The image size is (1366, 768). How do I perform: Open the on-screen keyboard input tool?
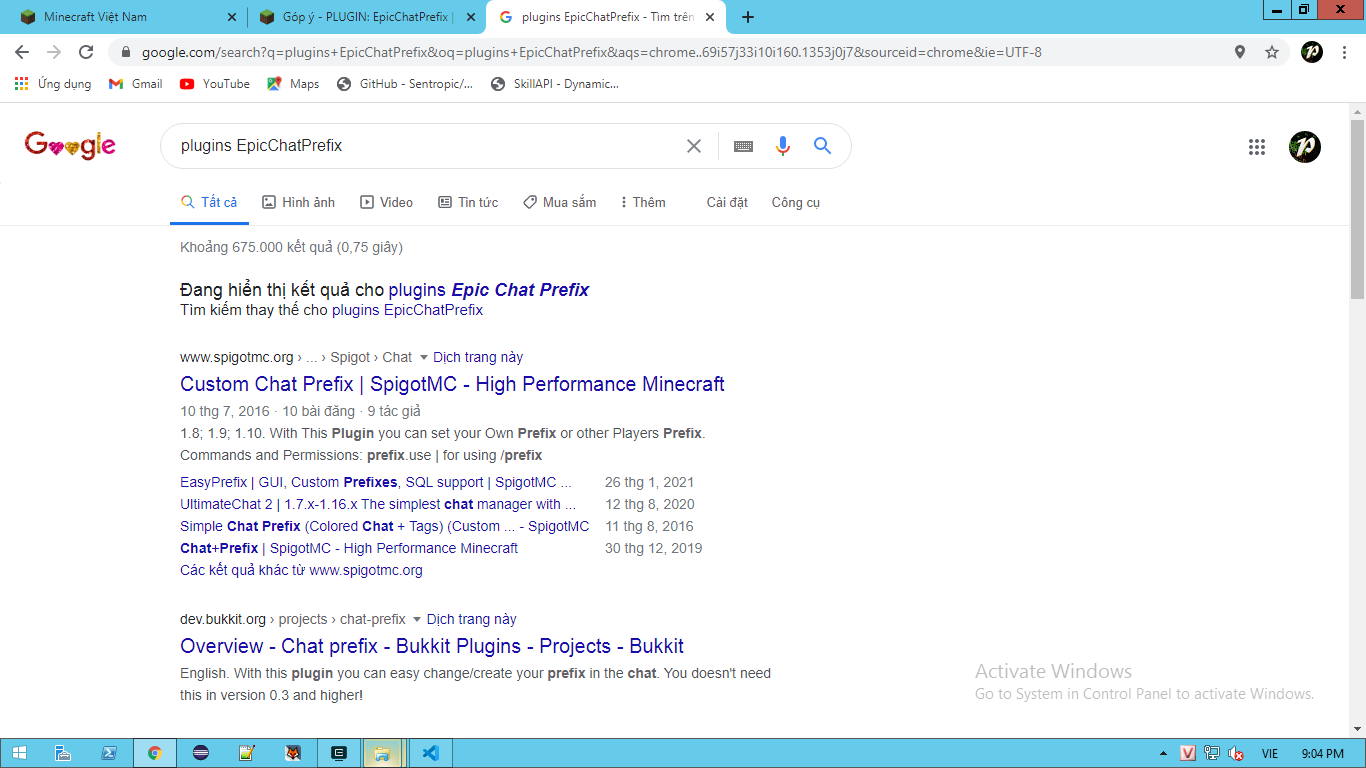(x=743, y=146)
